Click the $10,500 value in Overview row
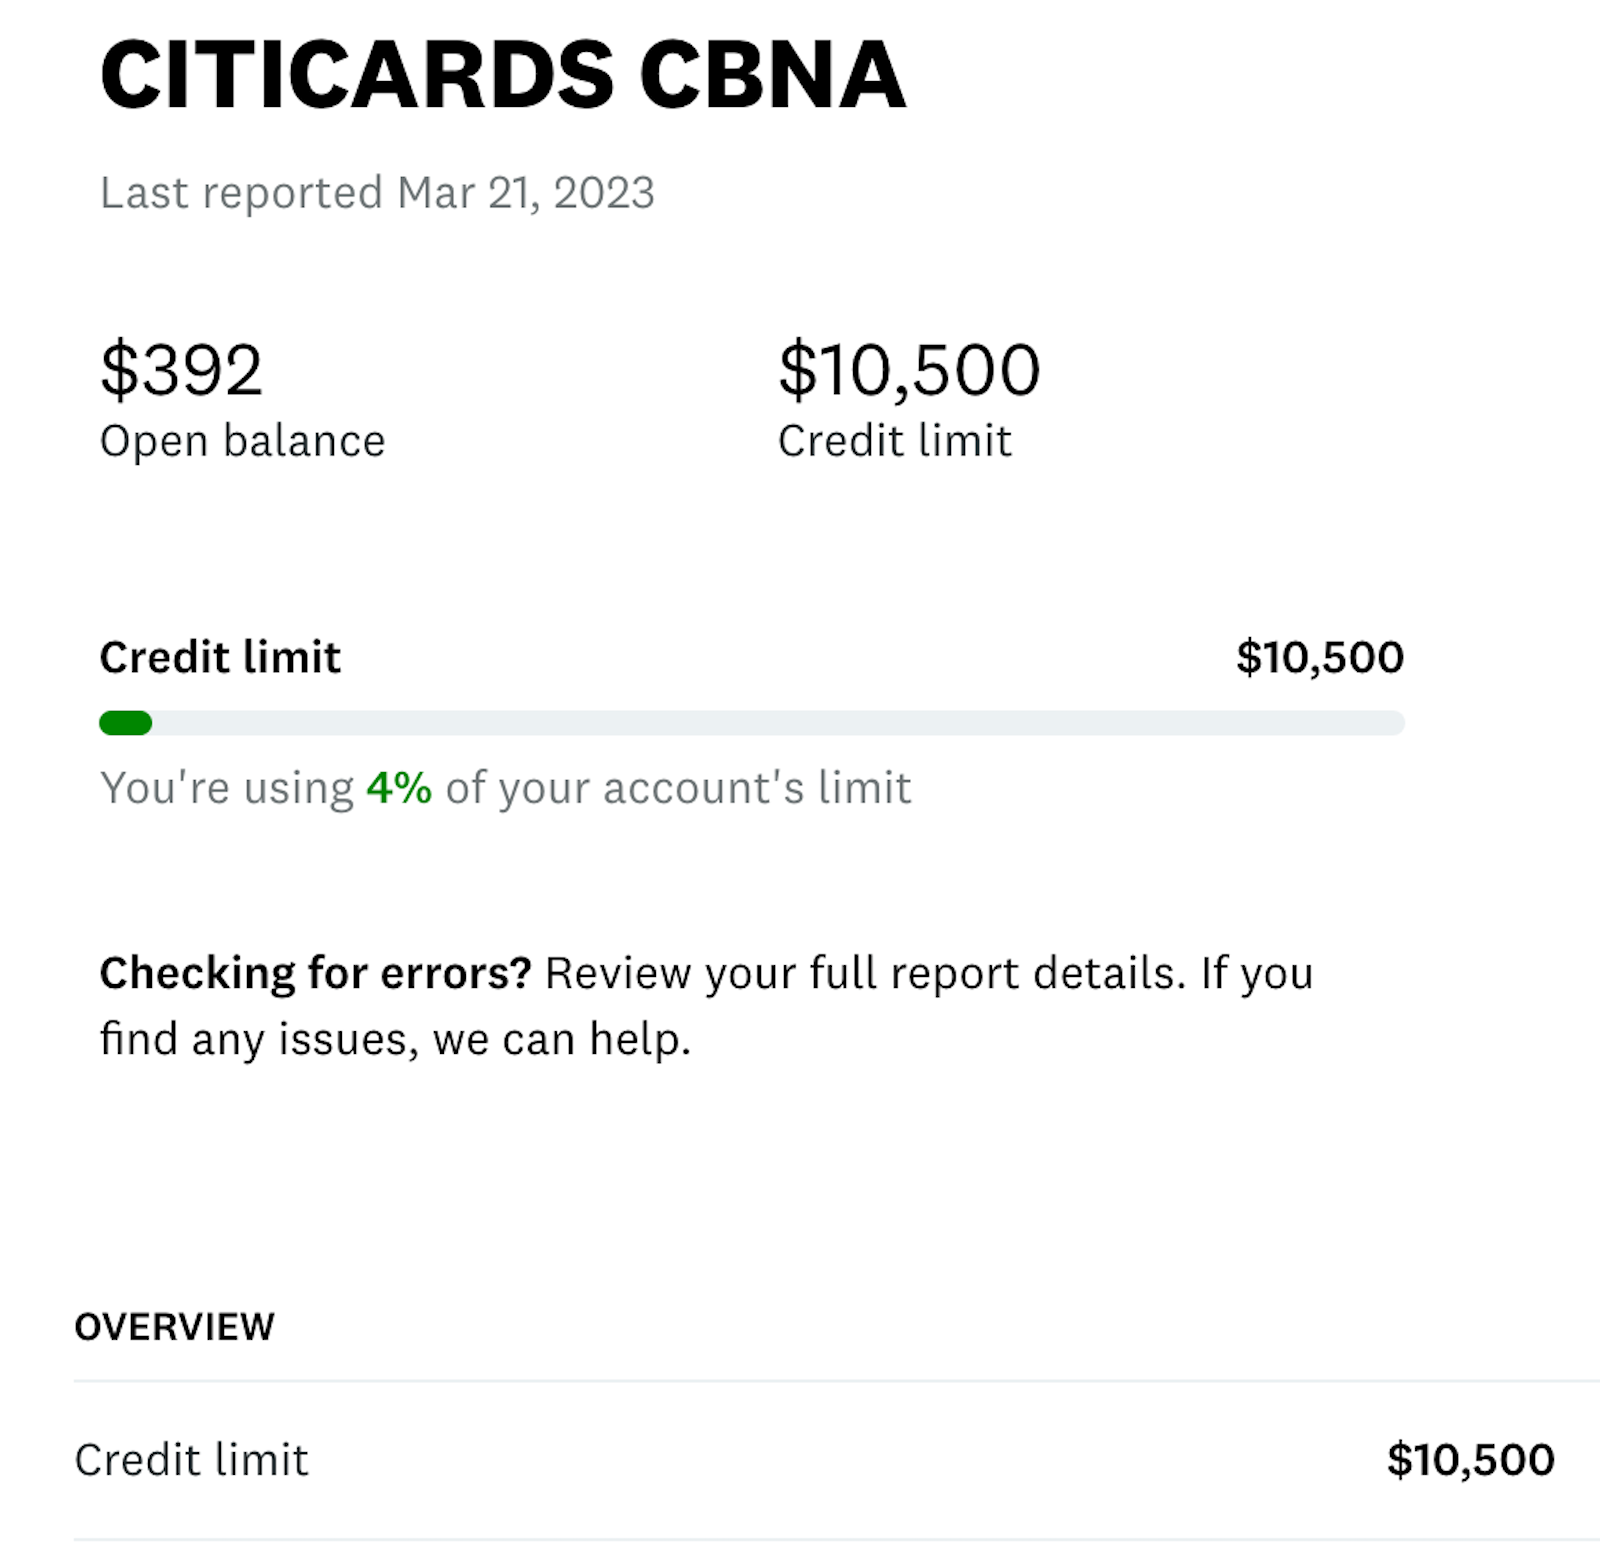1600x1544 pixels. point(1470,1460)
